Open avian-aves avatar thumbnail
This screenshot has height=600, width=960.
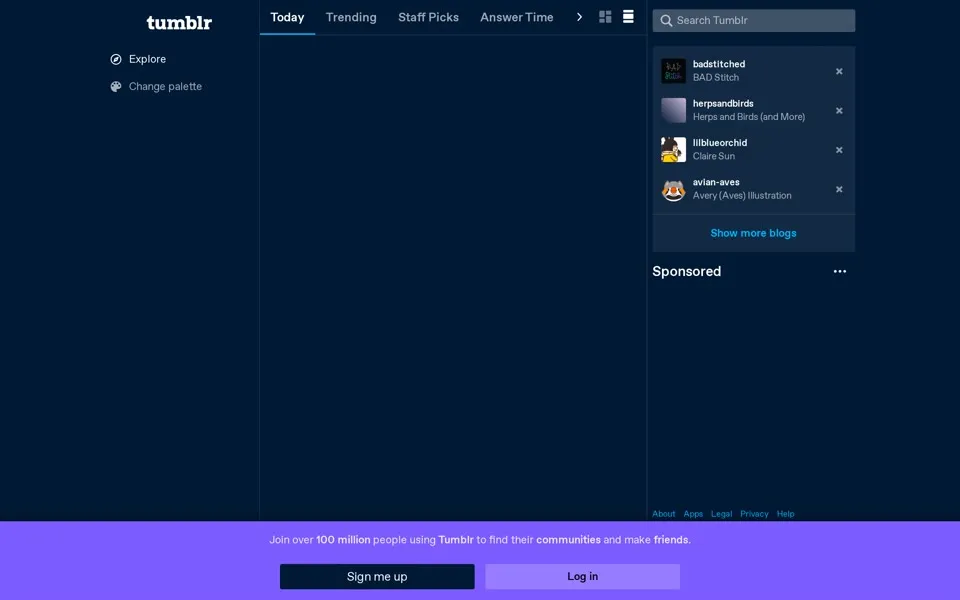pyautogui.click(x=673, y=189)
